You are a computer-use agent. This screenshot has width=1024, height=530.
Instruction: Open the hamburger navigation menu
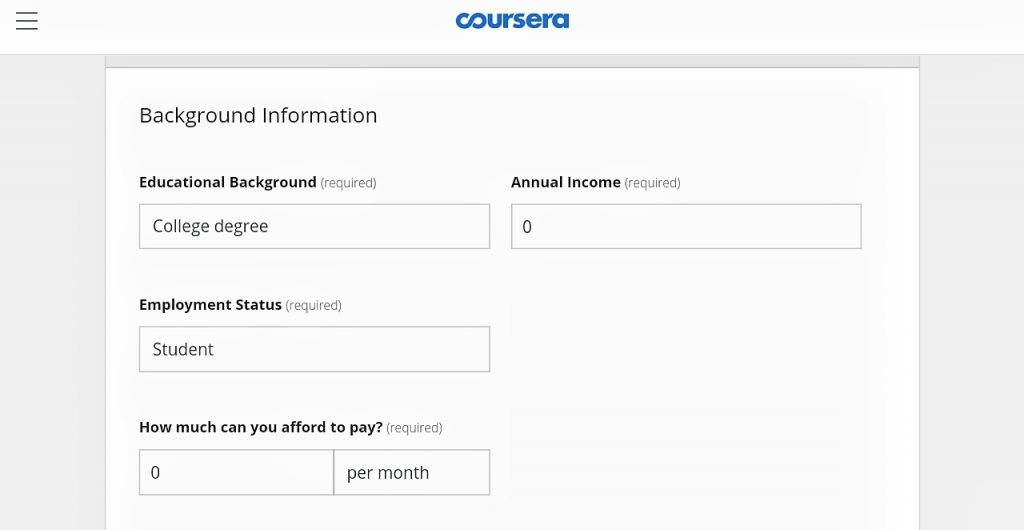click(x=27, y=21)
